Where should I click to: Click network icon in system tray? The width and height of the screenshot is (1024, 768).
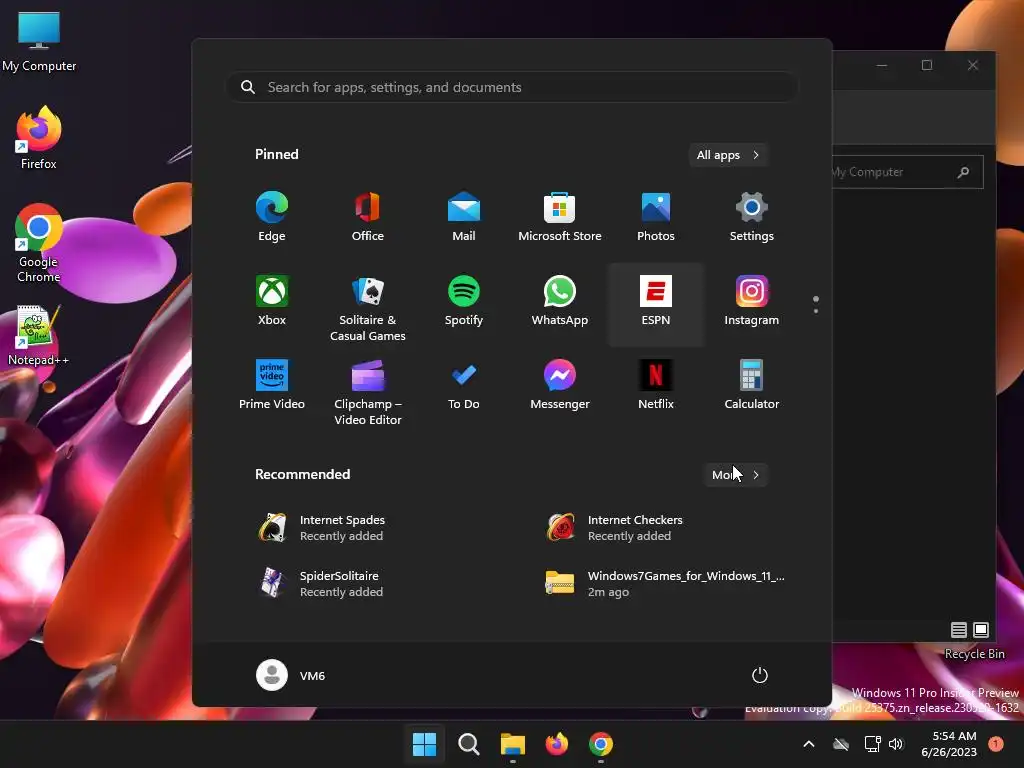click(872, 744)
